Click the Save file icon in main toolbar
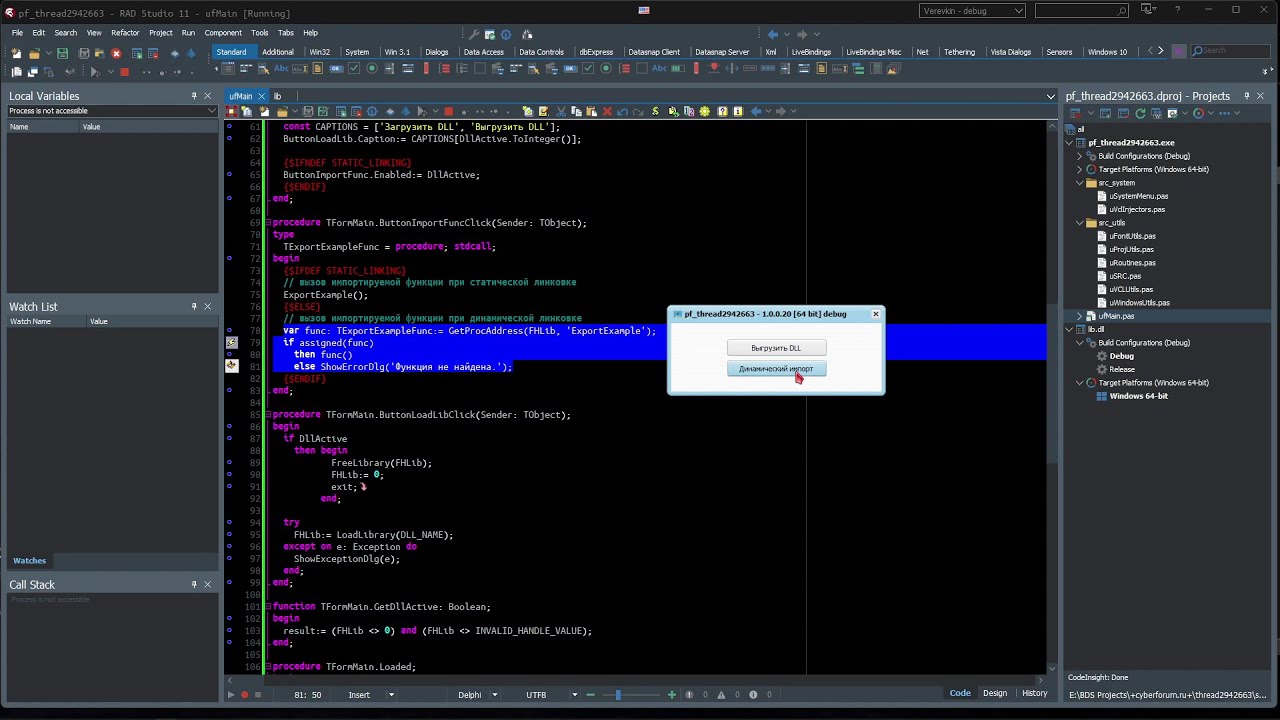The width and height of the screenshot is (1280, 720). point(62,53)
